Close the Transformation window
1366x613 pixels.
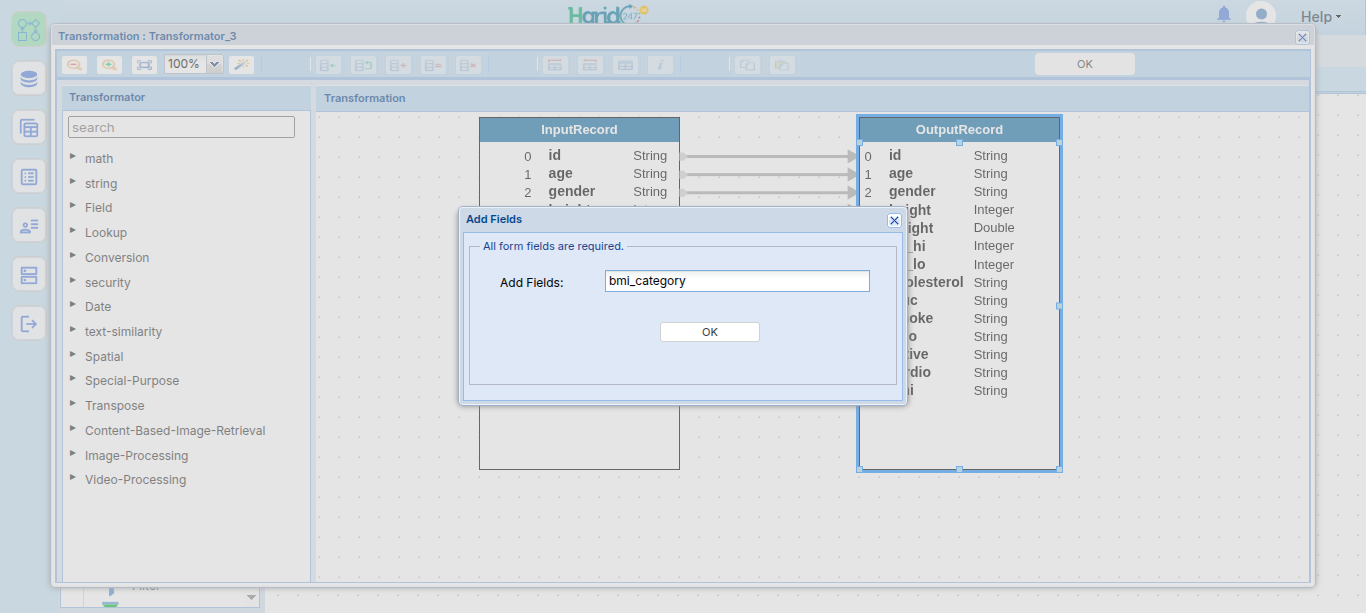coord(1302,37)
